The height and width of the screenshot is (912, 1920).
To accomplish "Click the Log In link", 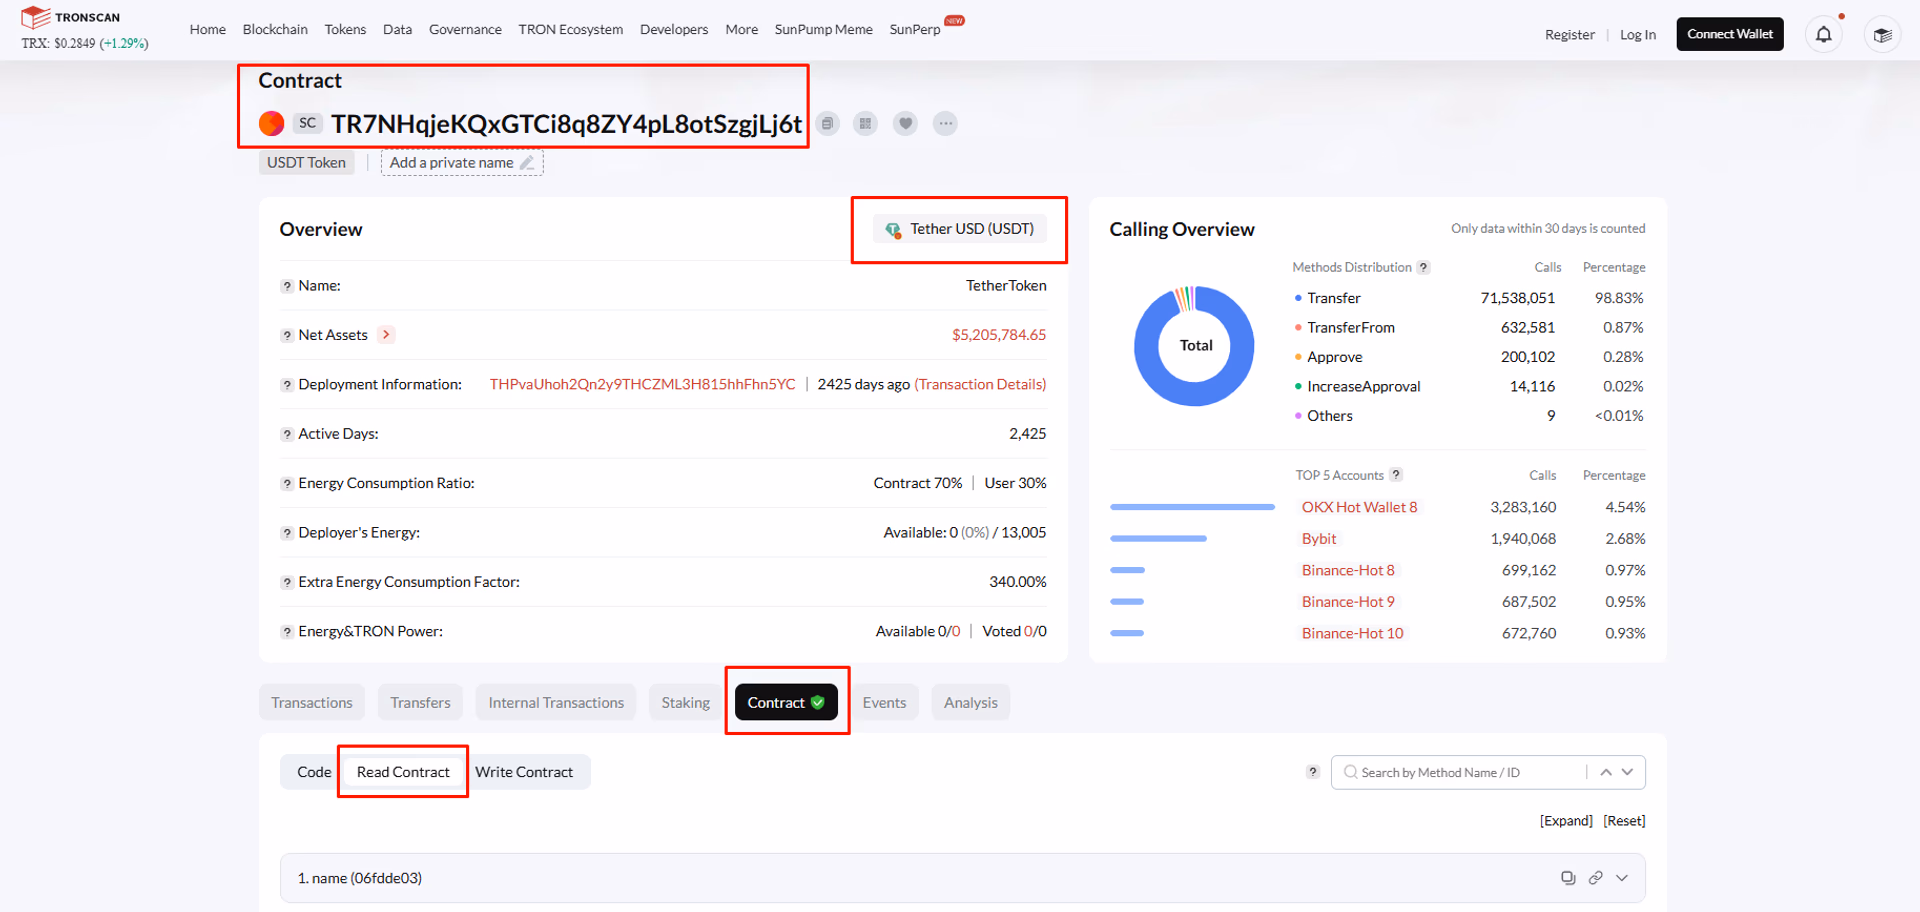I will pos(1638,35).
